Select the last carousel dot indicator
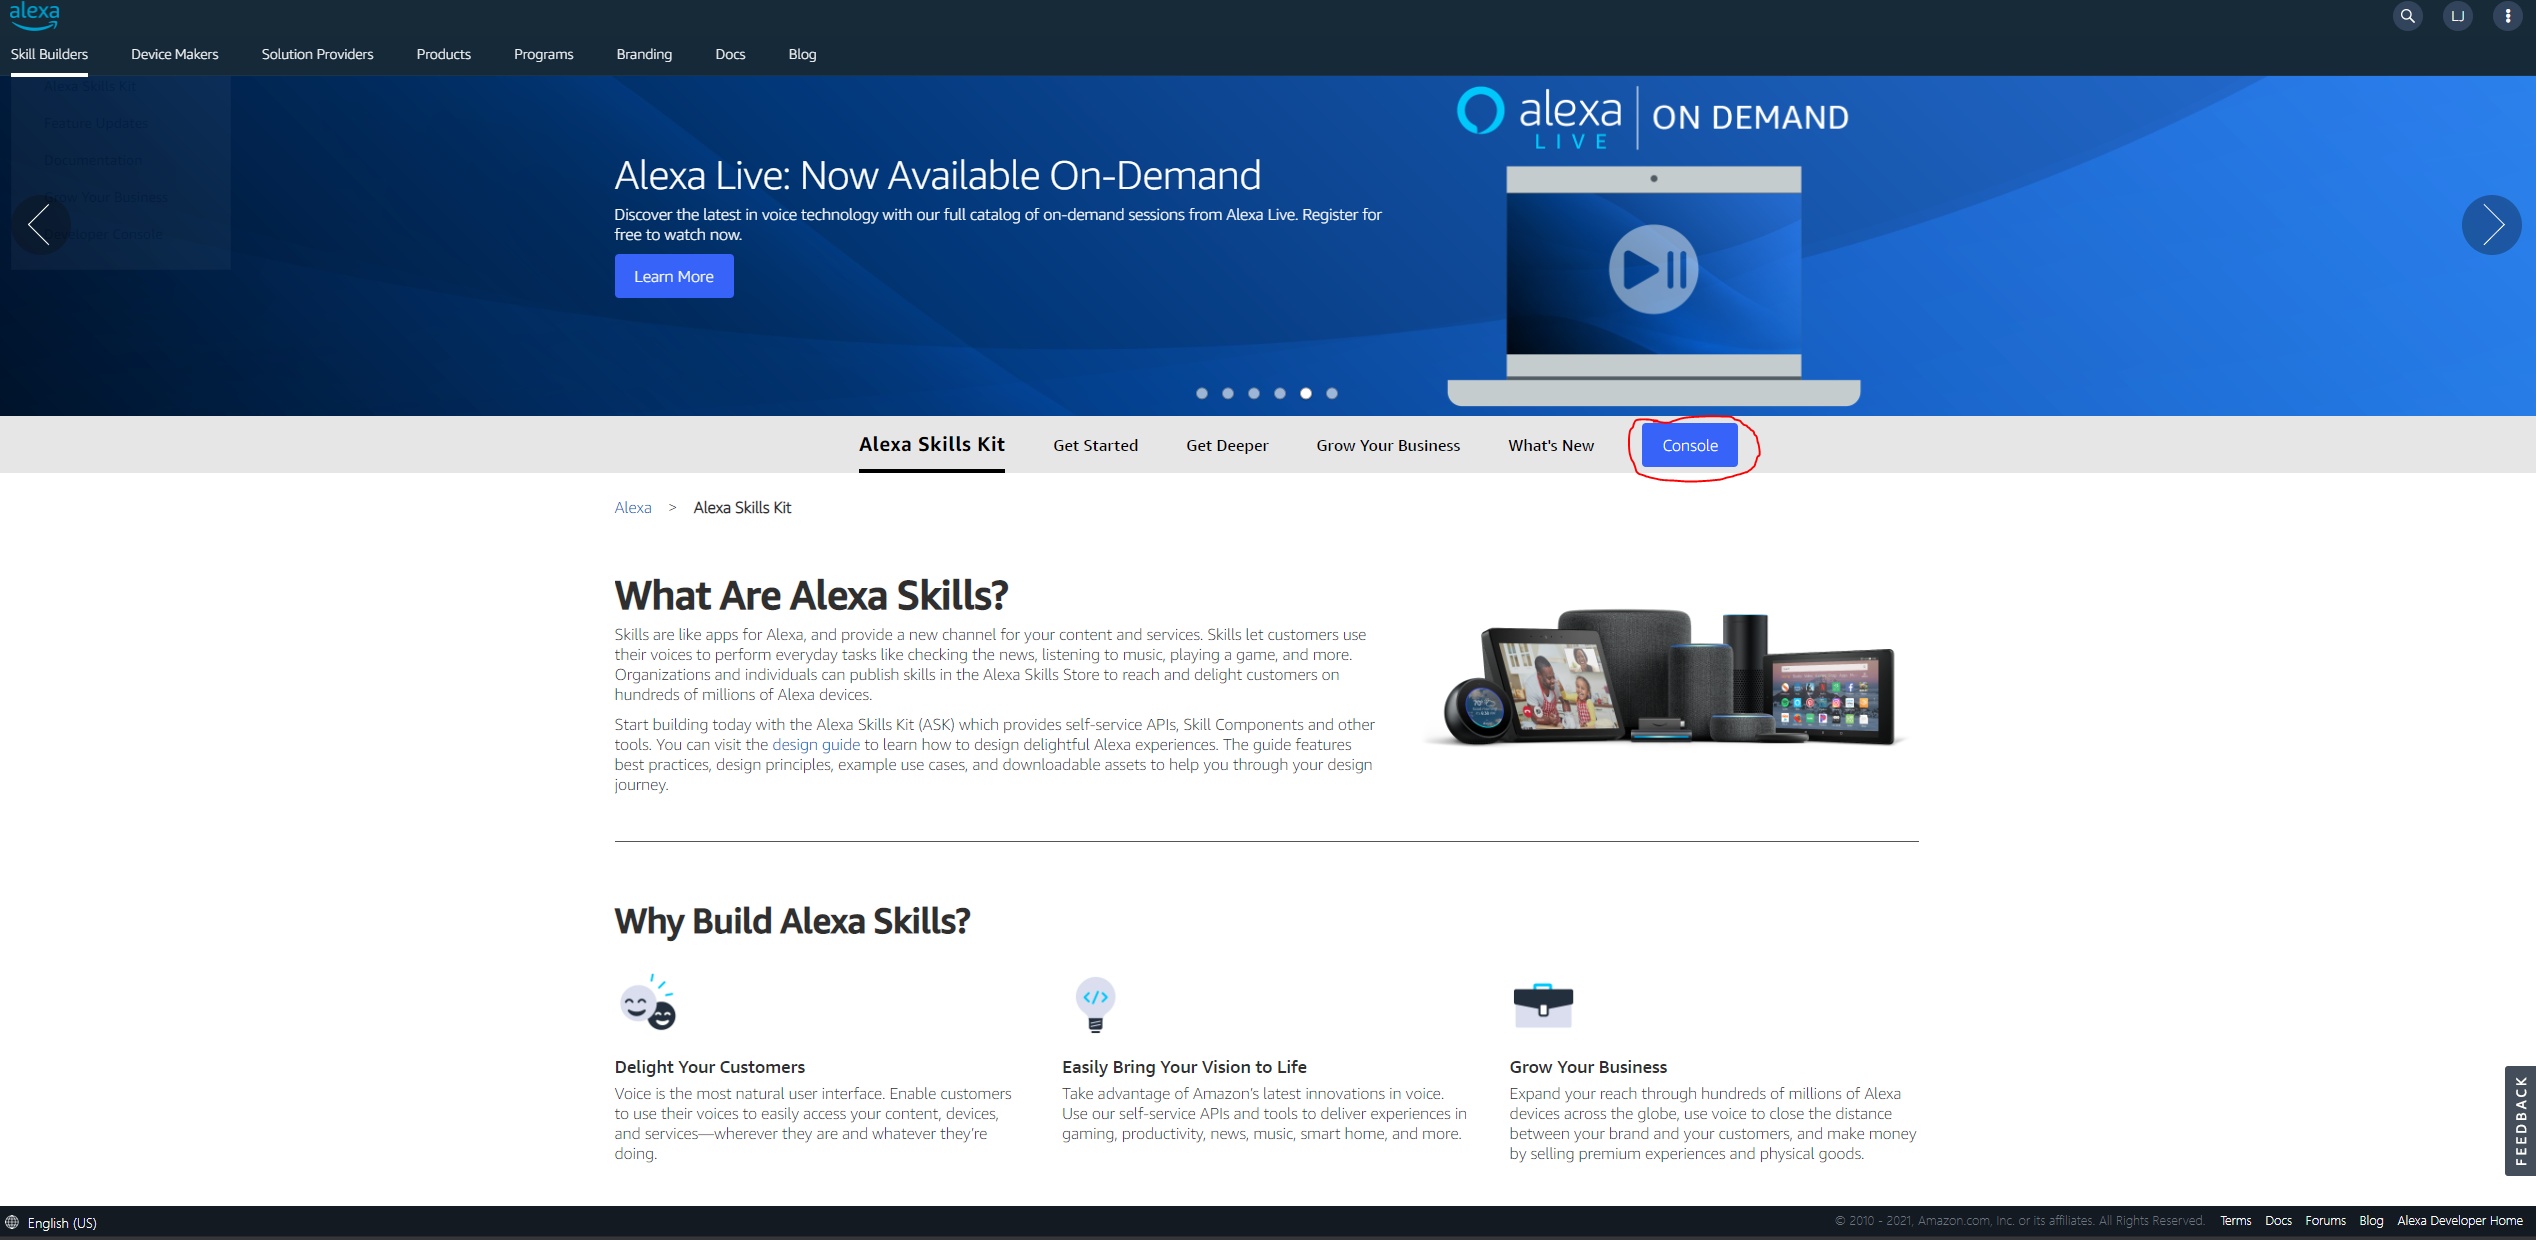 (x=1332, y=394)
